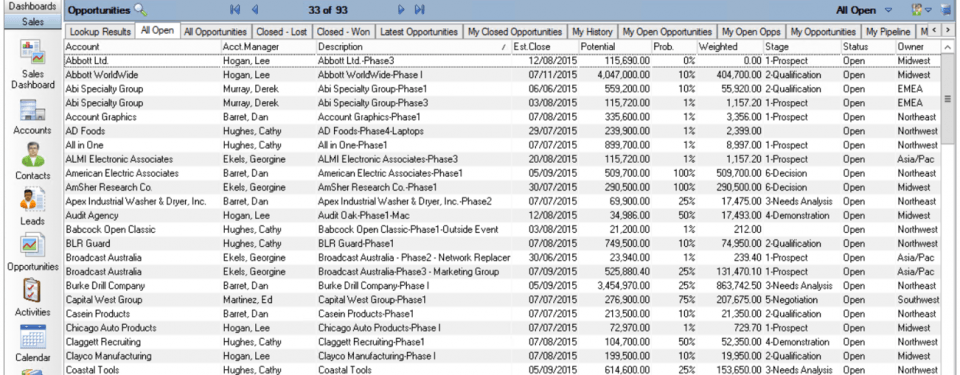Click the people group icon in header
Viewport: 960px width, 375px height.
coord(917,10)
